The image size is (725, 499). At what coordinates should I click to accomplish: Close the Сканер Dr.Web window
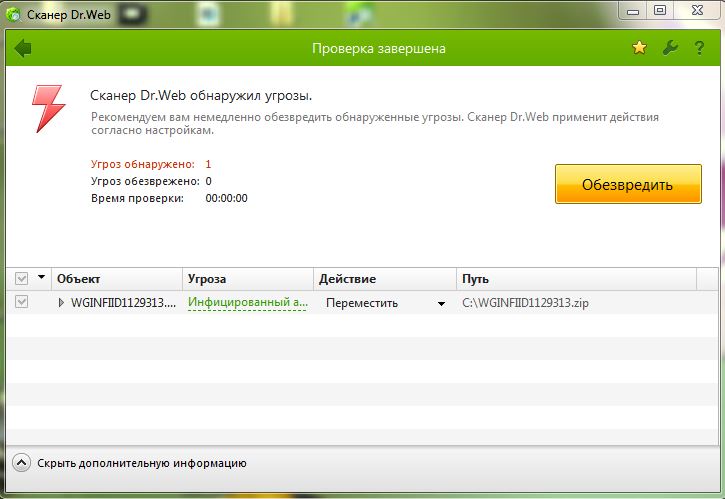697,11
